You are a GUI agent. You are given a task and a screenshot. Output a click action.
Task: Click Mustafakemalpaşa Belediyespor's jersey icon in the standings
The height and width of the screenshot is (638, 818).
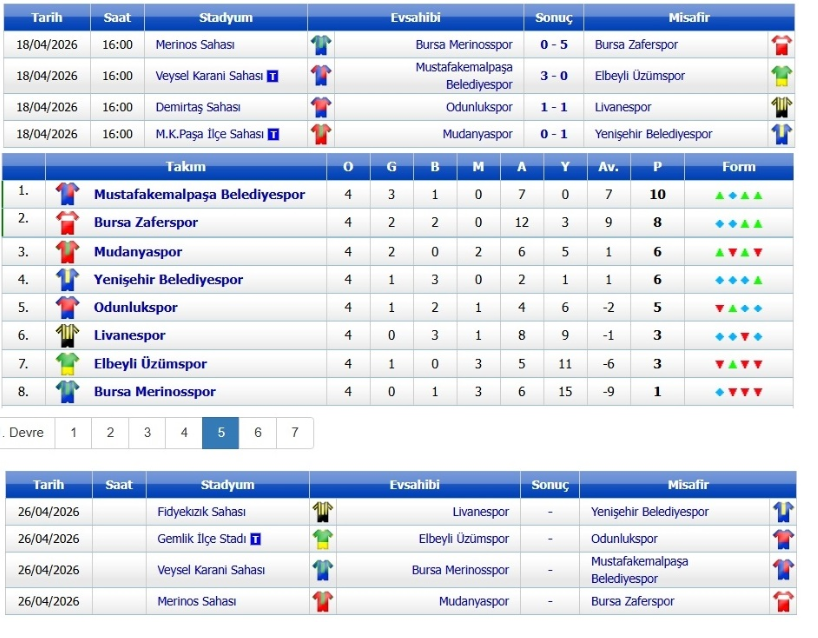pyautogui.click(x=67, y=194)
